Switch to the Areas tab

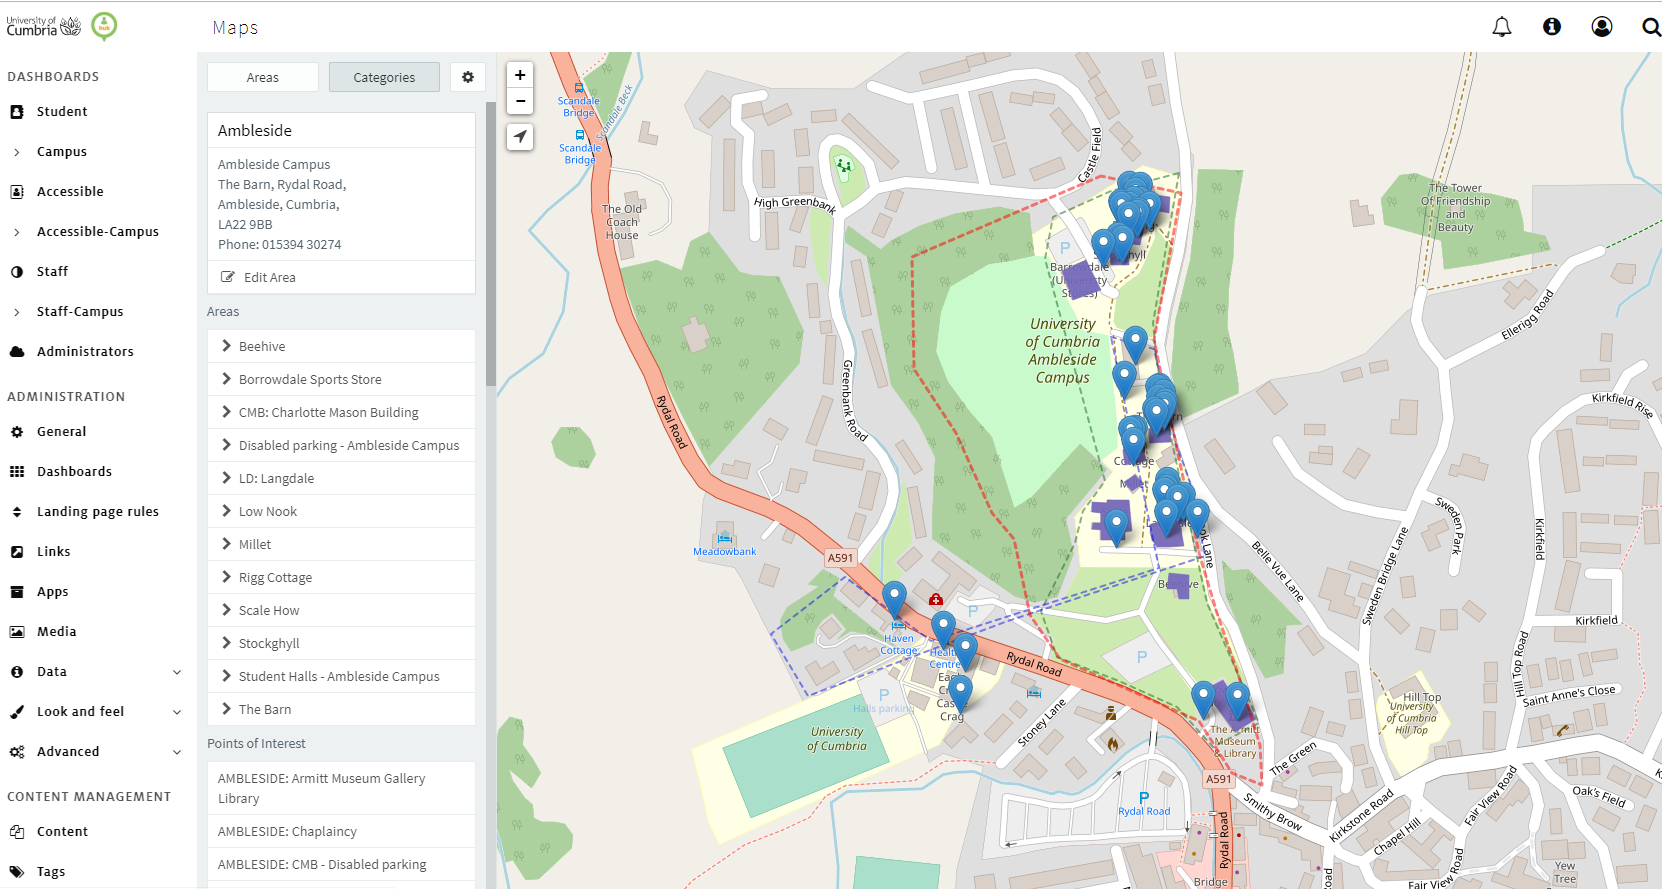[x=263, y=77]
